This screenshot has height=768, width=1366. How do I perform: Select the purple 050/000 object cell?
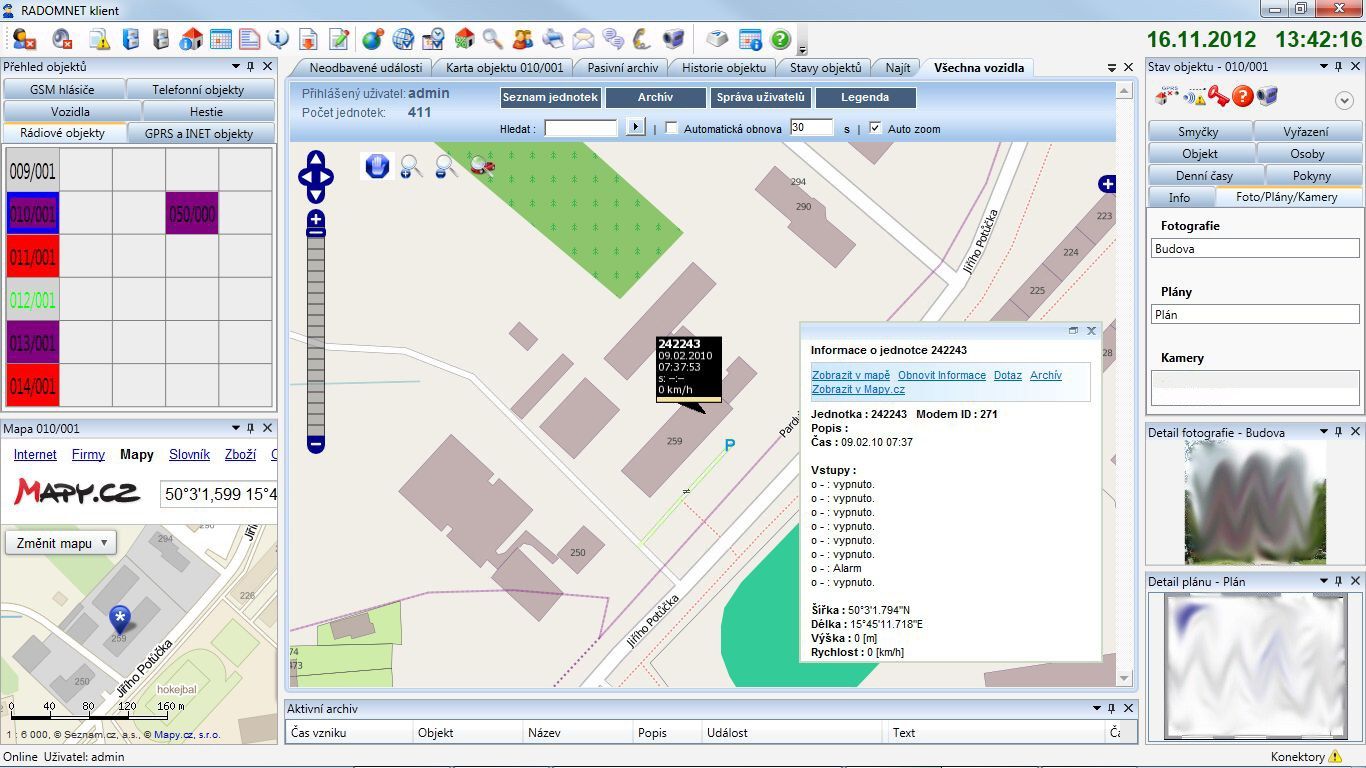point(192,214)
